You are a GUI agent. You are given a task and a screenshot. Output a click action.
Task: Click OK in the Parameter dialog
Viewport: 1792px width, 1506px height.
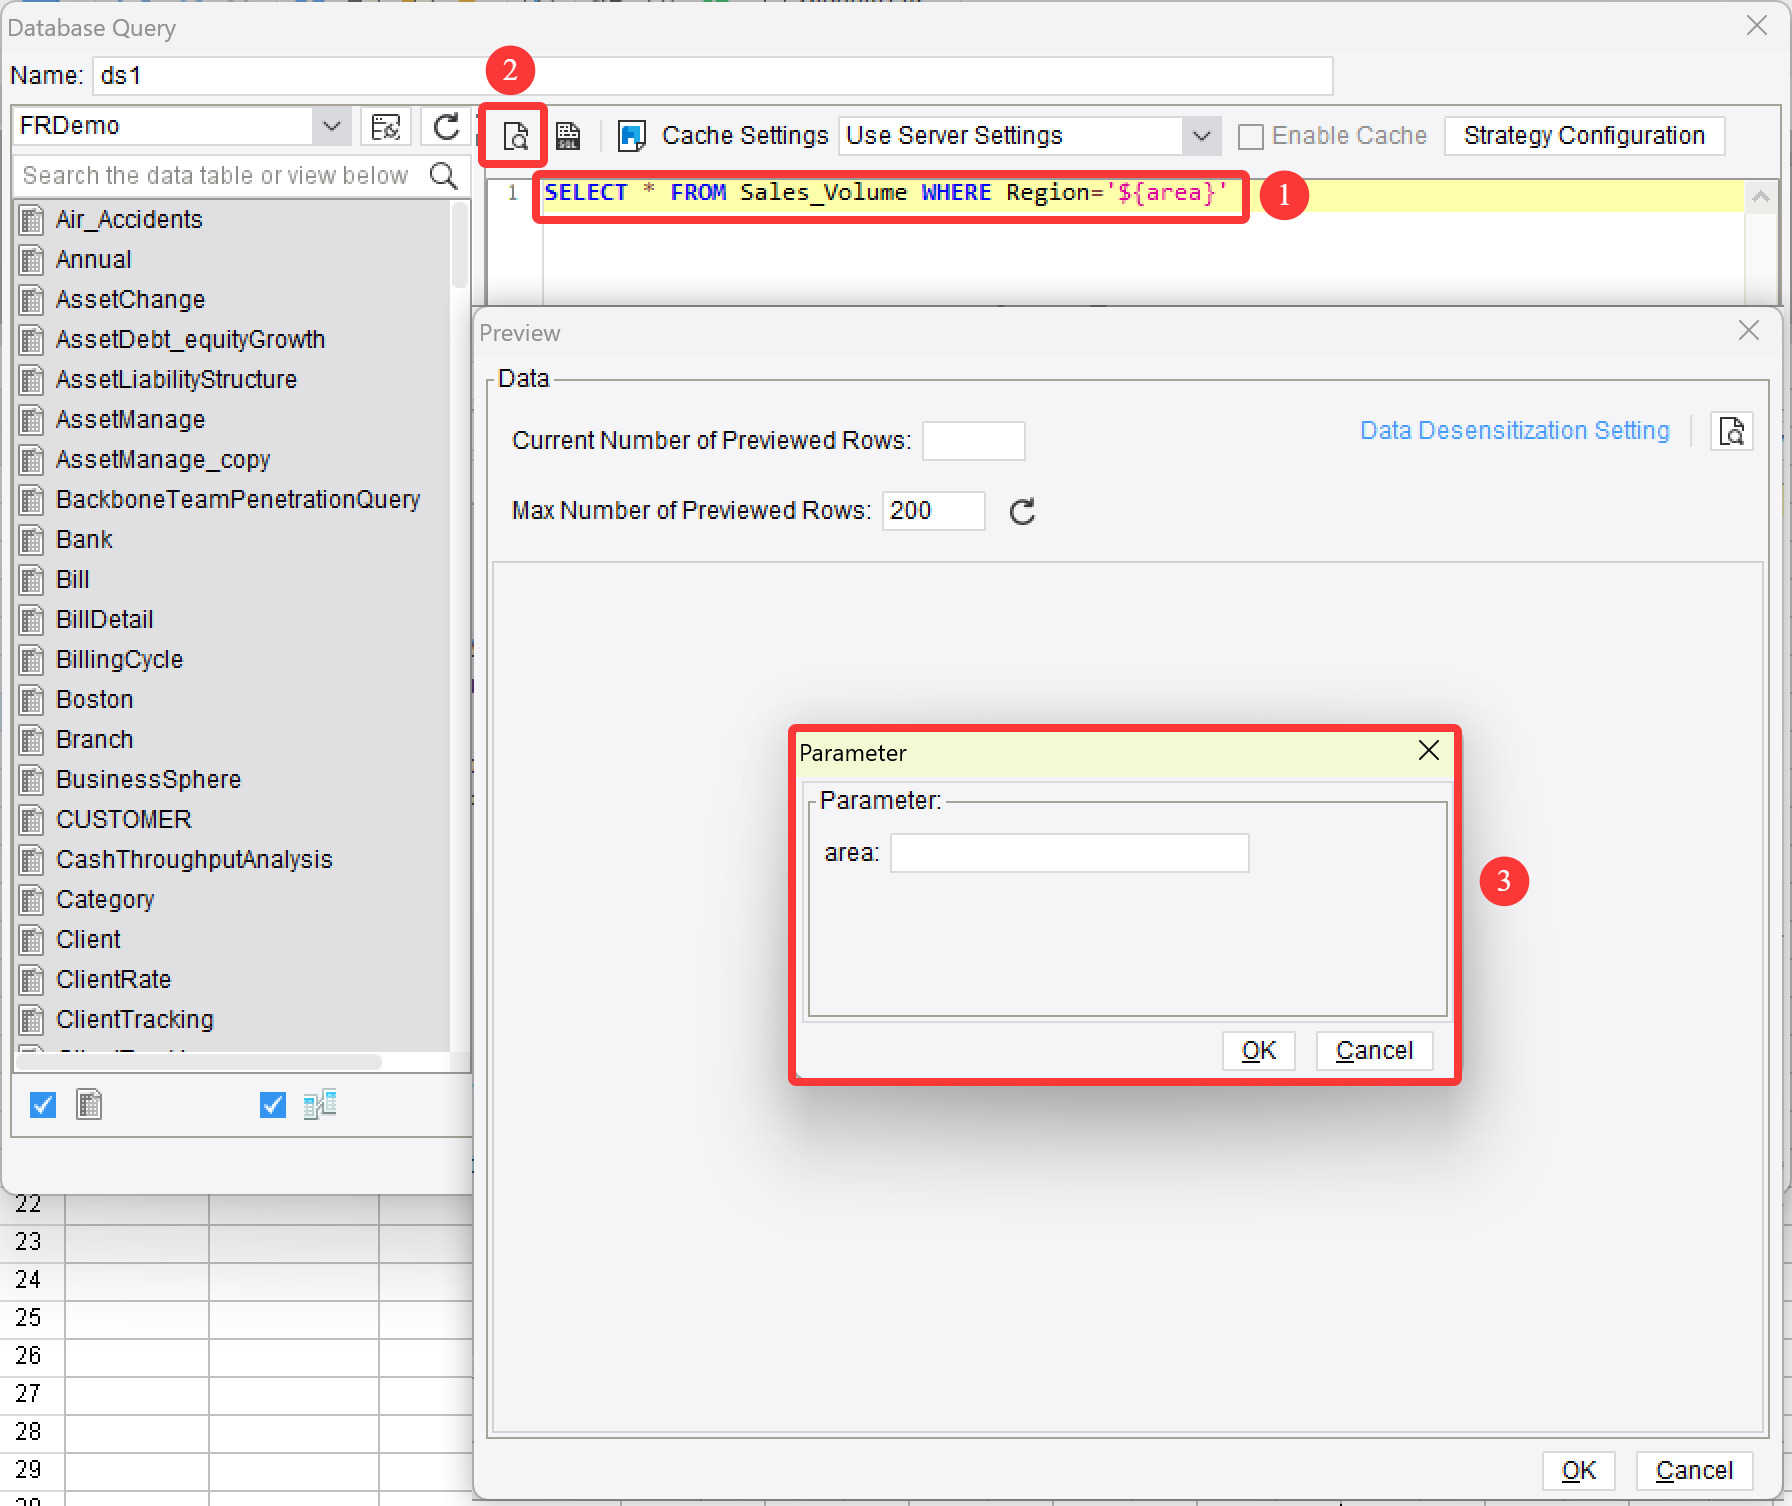[x=1258, y=1050]
